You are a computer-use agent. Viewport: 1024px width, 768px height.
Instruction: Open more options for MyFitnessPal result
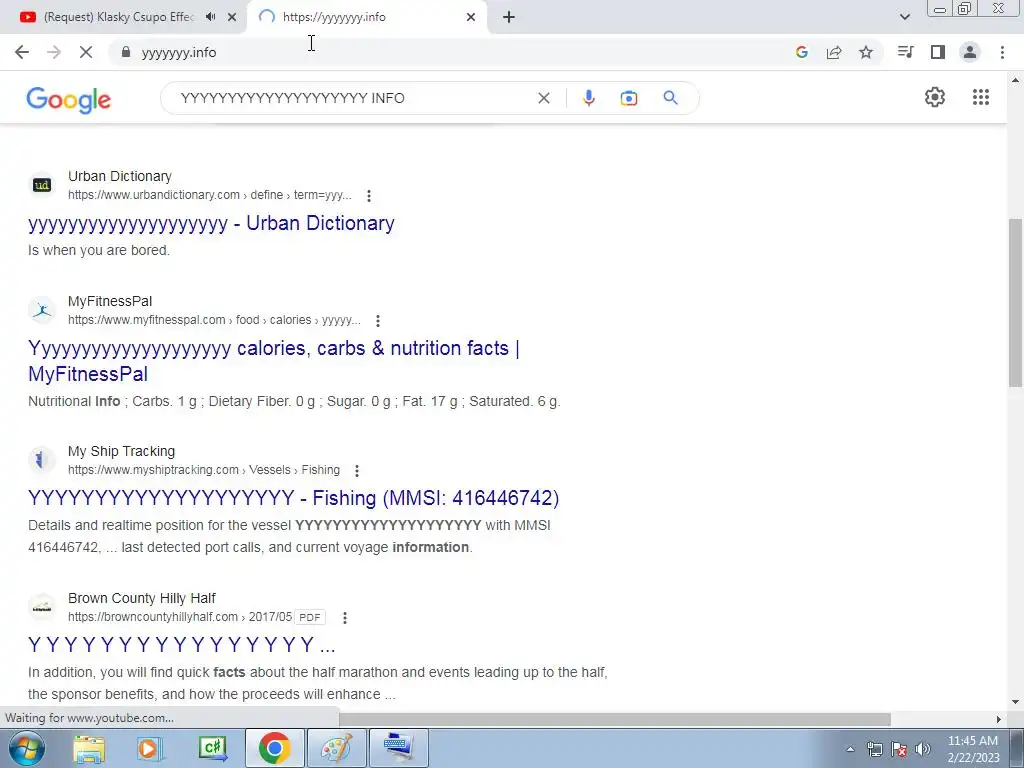[x=377, y=321]
